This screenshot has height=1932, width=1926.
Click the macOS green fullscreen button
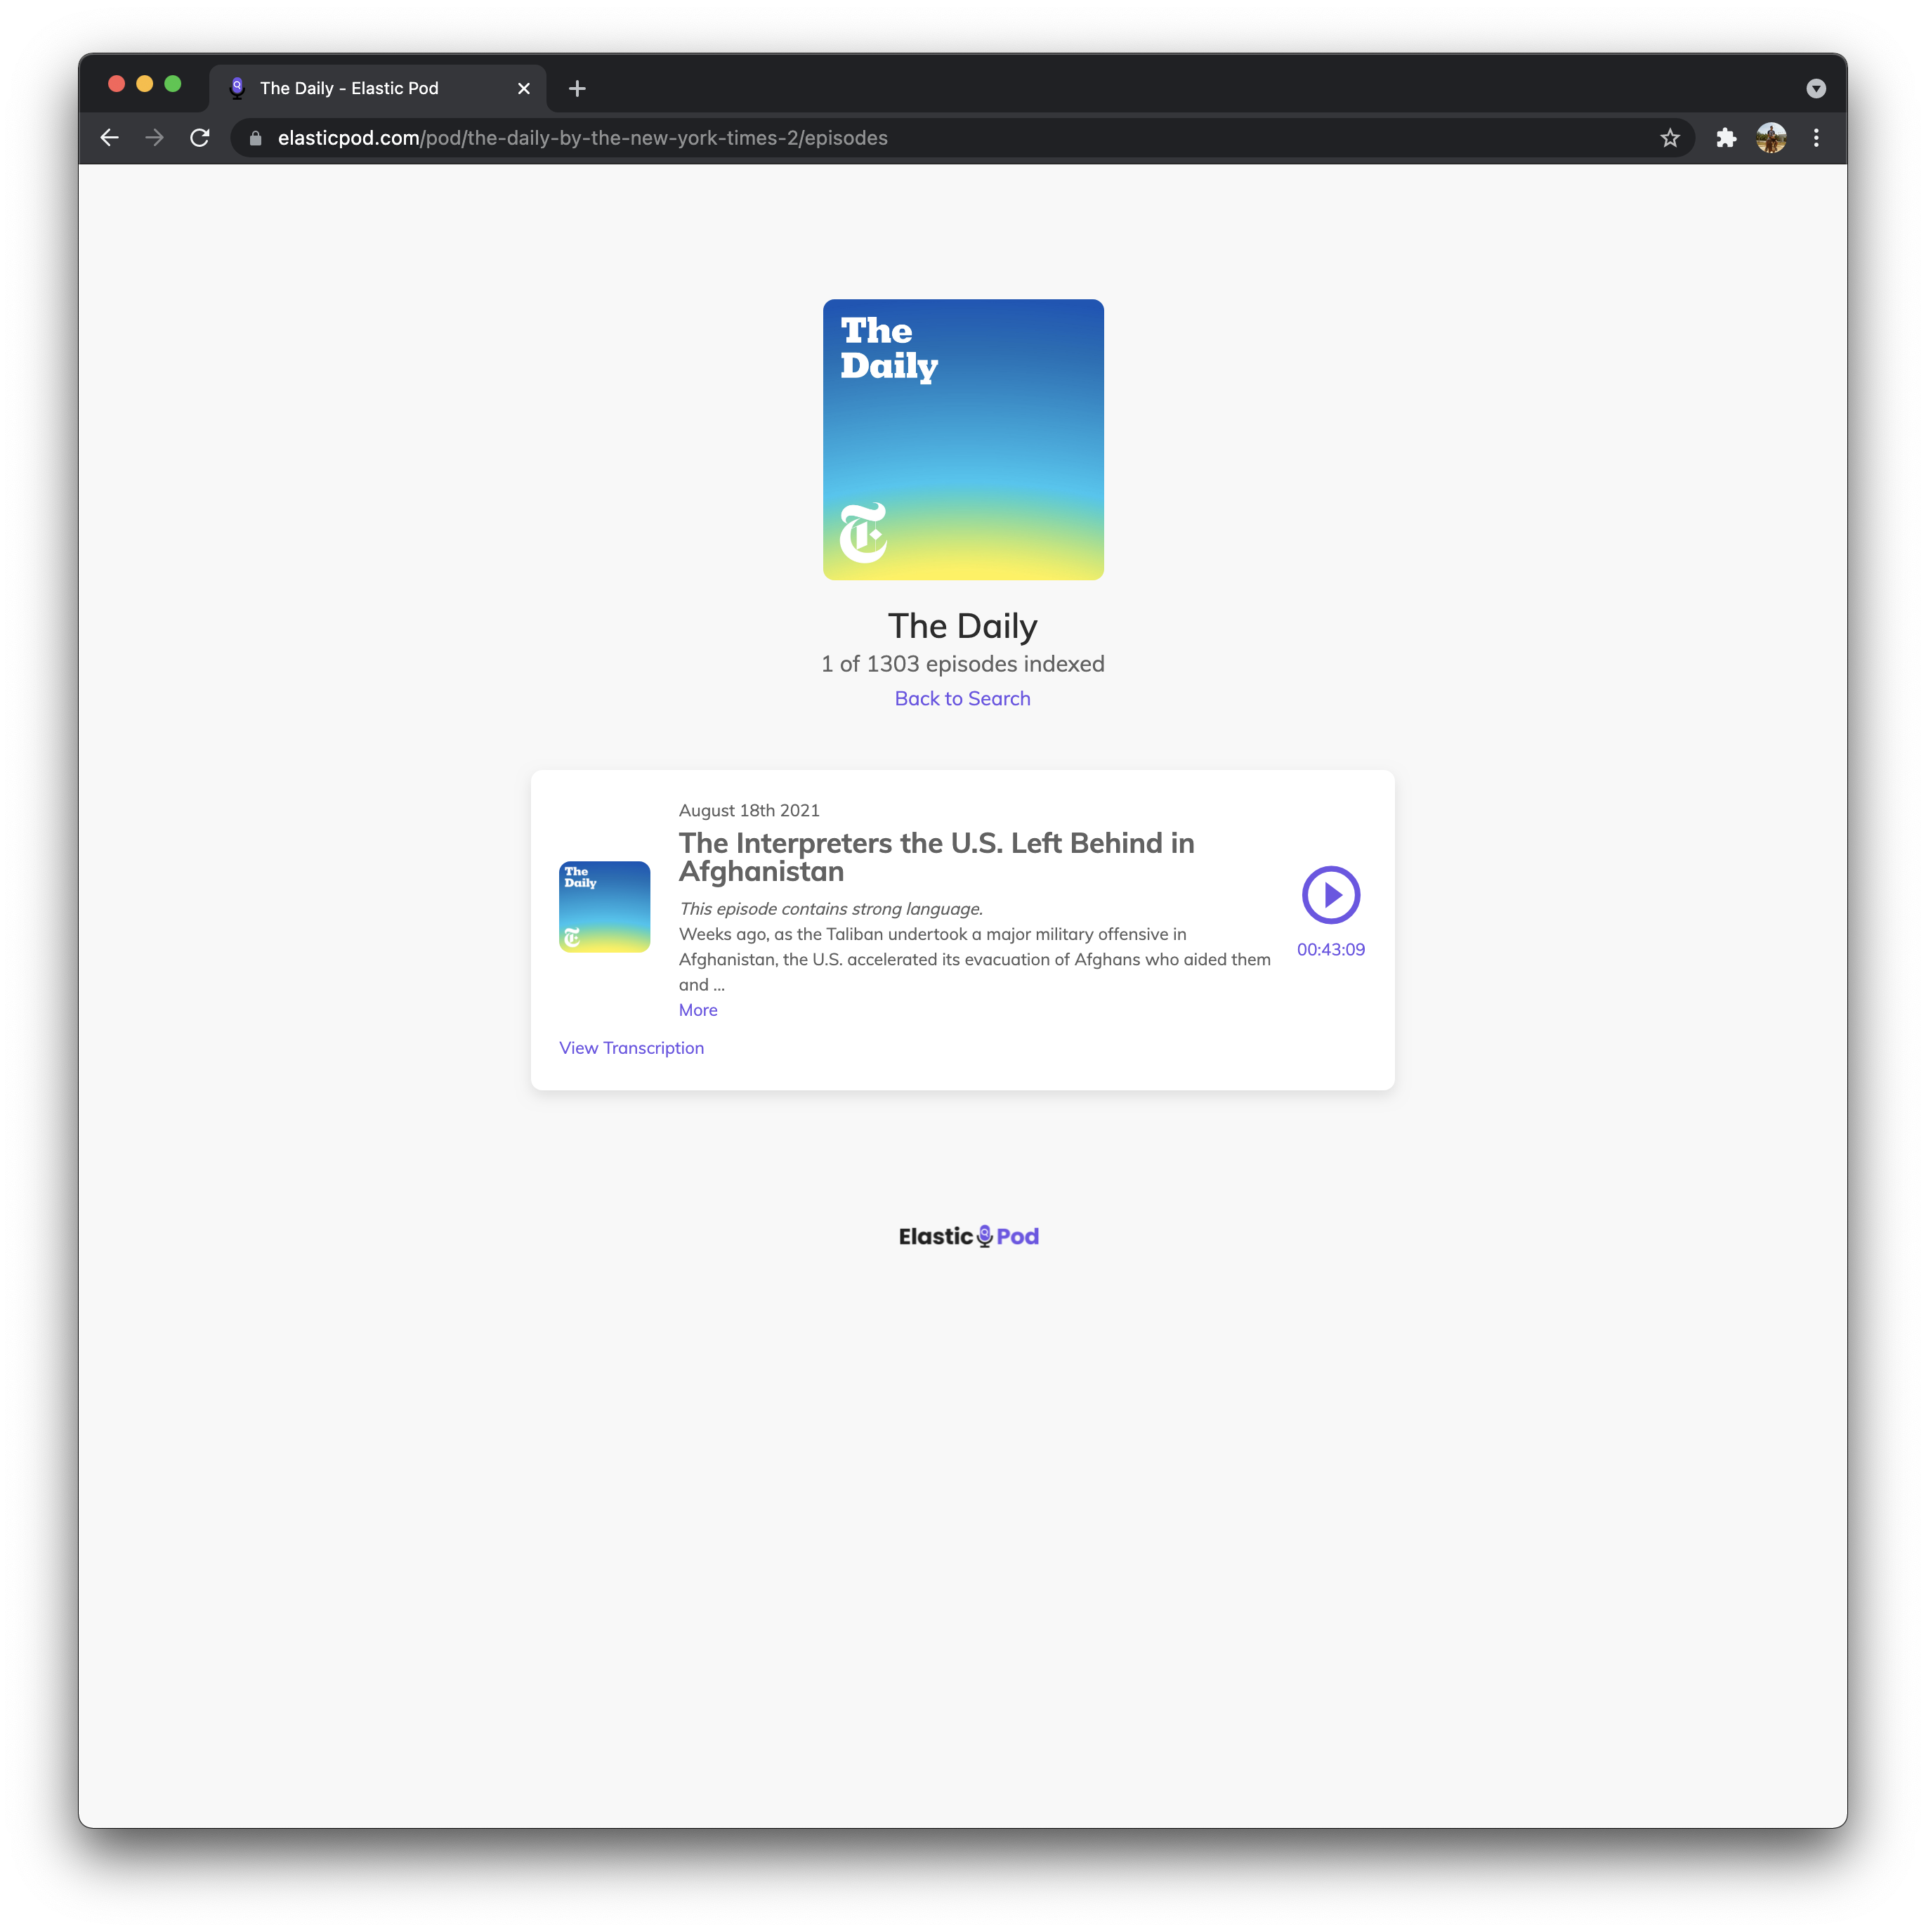coord(173,84)
